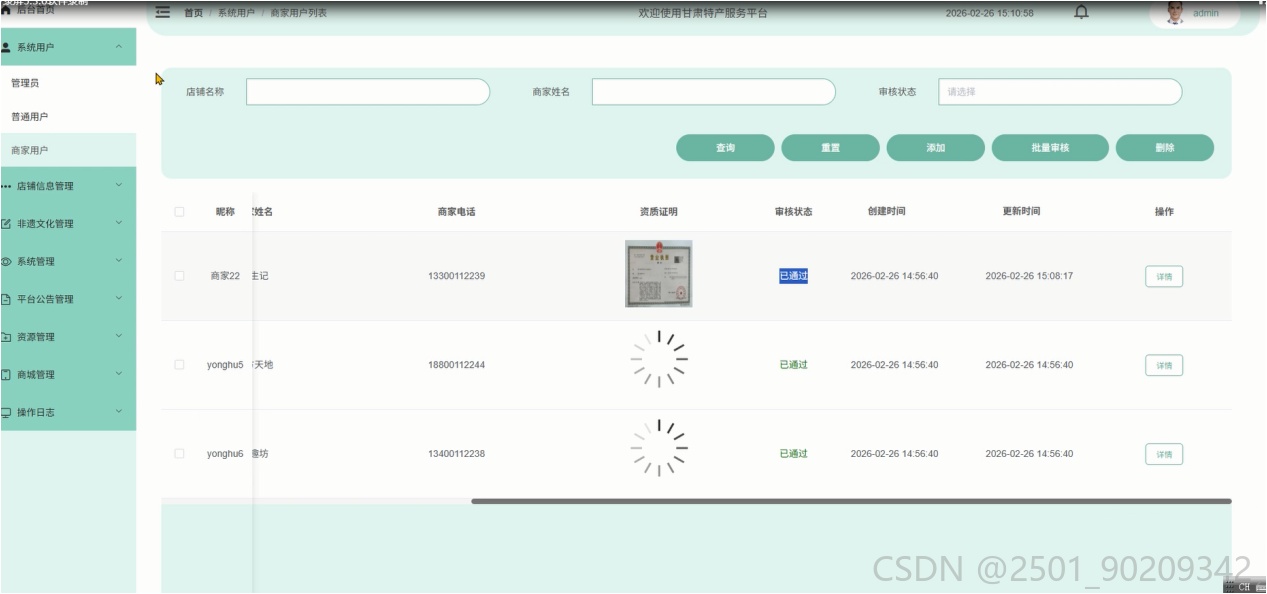Click the 店铺信息管理 sidebar icon
Viewport: 1267px width, 594px height.
point(7,186)
